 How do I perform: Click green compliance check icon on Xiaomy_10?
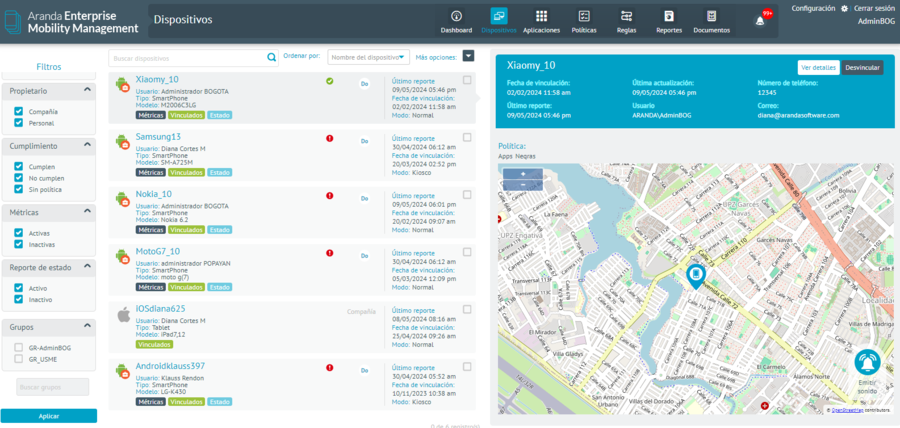(x=329, y=81)
